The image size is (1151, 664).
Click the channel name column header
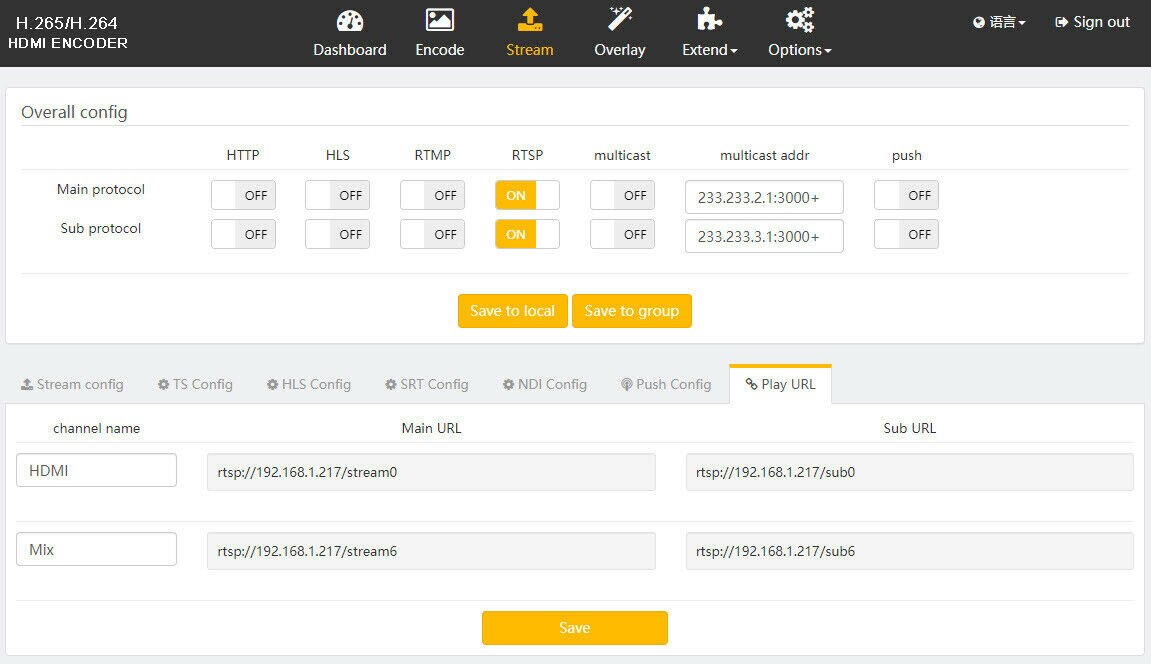[x=96, y=428]
